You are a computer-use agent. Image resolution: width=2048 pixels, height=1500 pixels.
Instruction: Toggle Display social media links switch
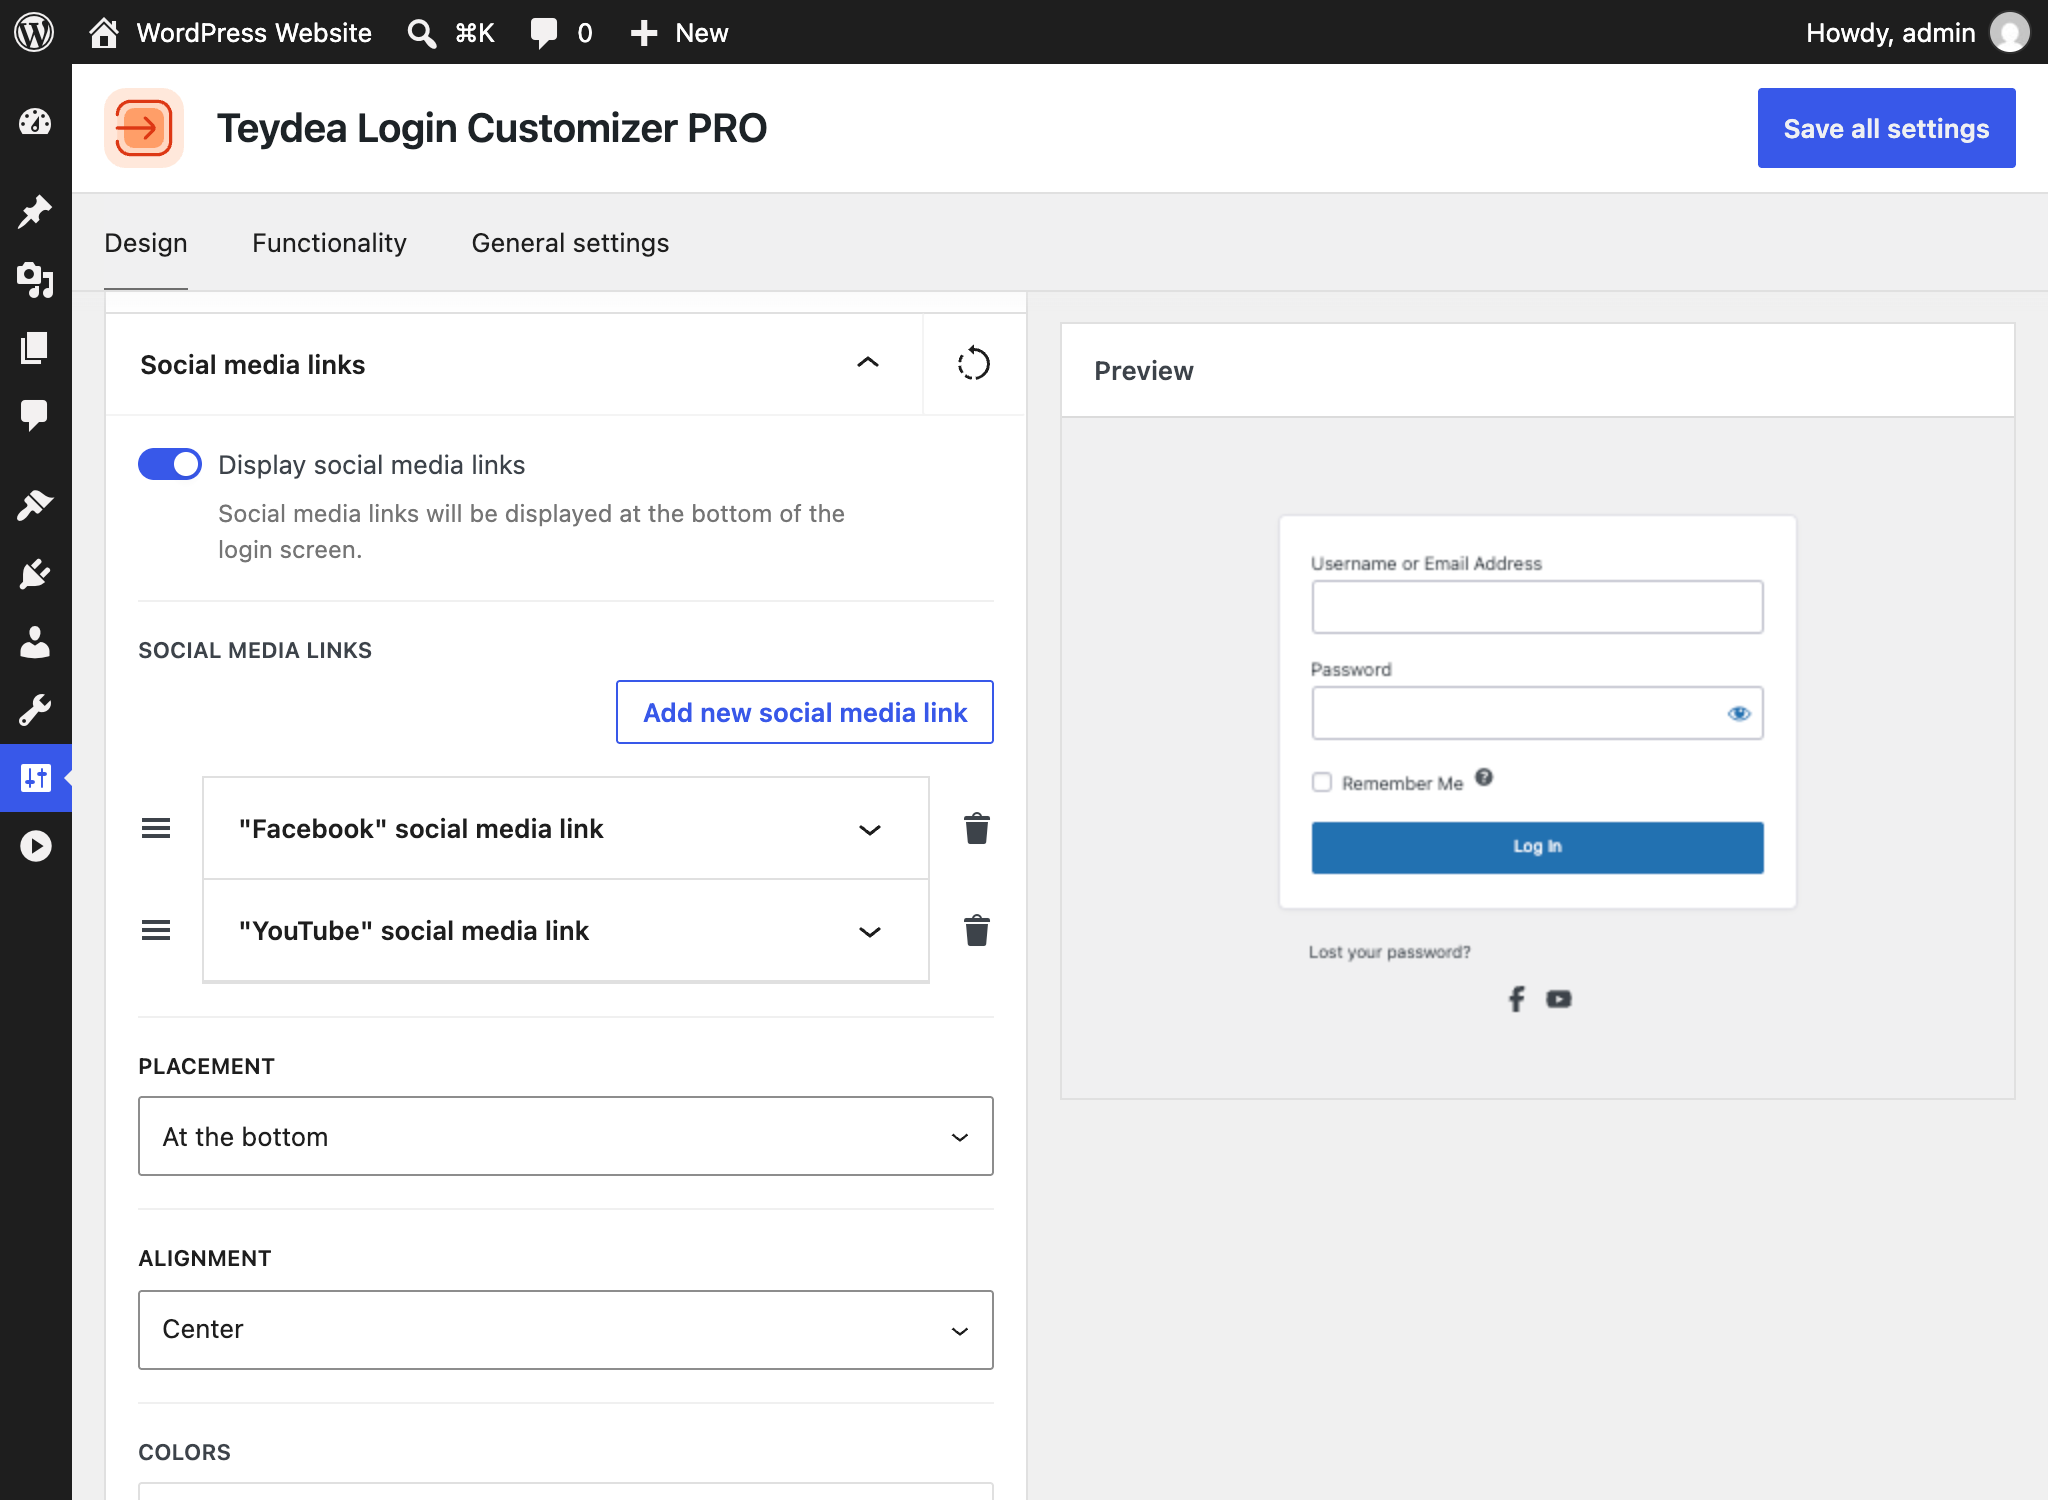coord(170,465)
